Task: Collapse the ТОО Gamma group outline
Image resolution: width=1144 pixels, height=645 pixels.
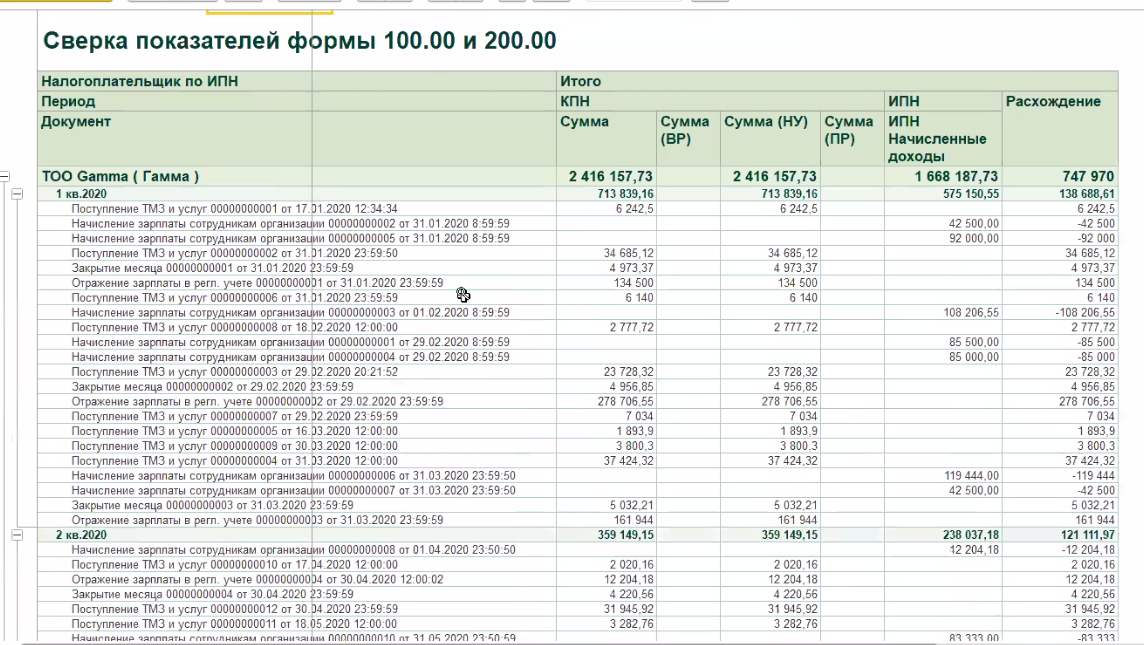Action: [x=4, y=177]
